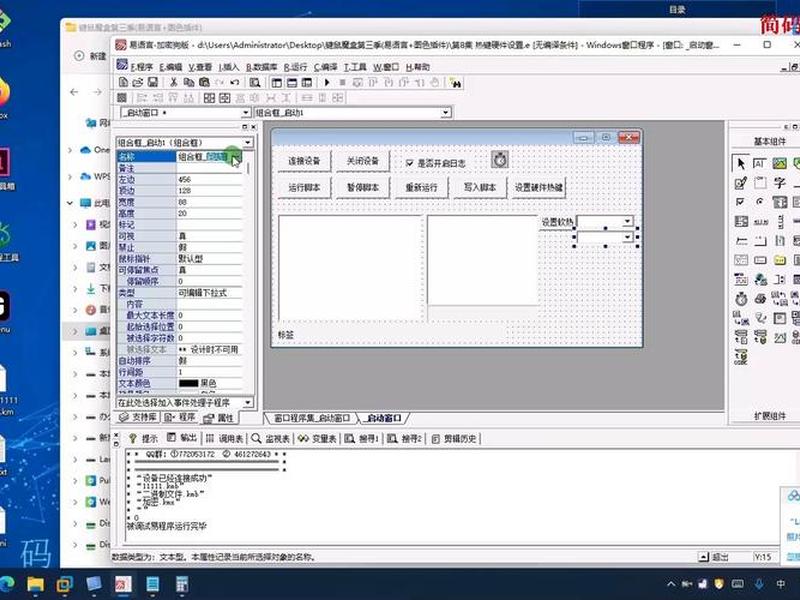This screenshot has height=600, width=800.
Task: Select the AI edit box component icon
Action: coord(760,163)
